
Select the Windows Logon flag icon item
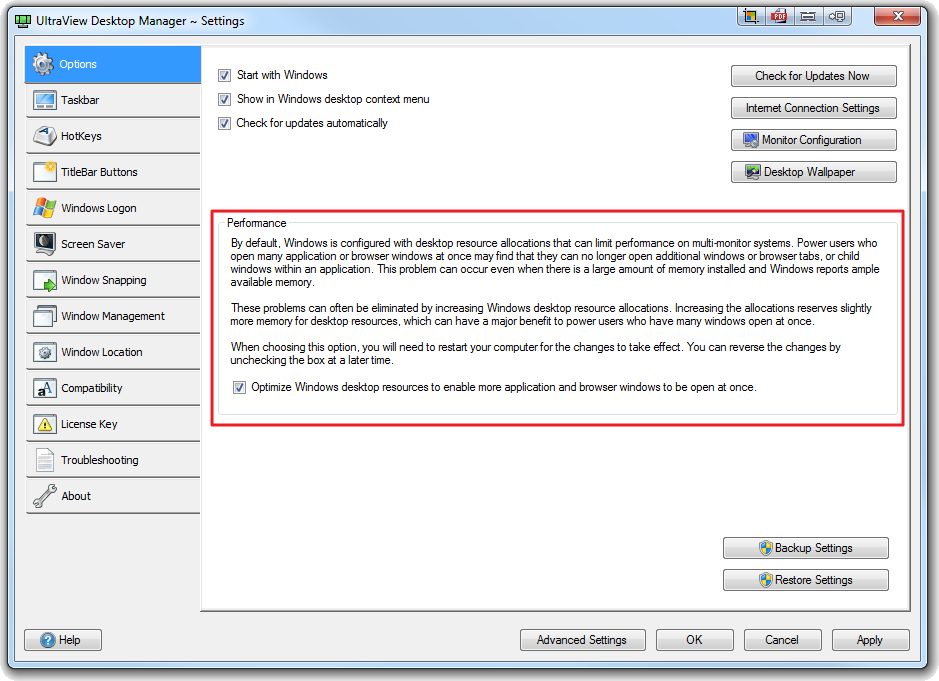113,208
